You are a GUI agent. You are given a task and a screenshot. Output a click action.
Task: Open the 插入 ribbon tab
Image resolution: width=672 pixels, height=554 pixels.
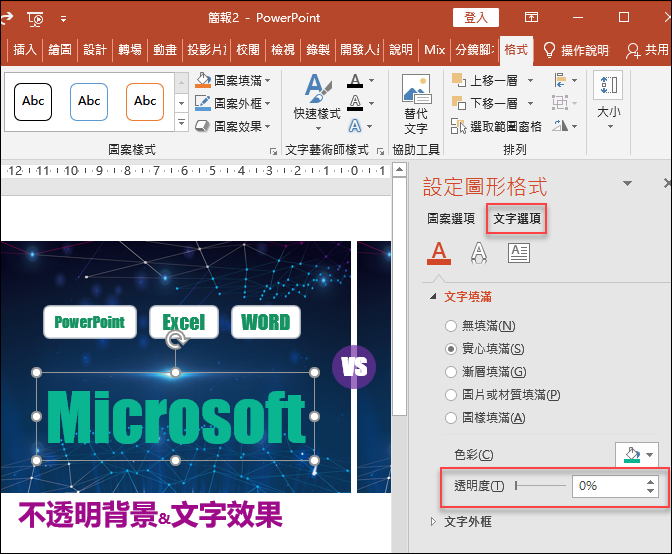(x=24, y=50)
